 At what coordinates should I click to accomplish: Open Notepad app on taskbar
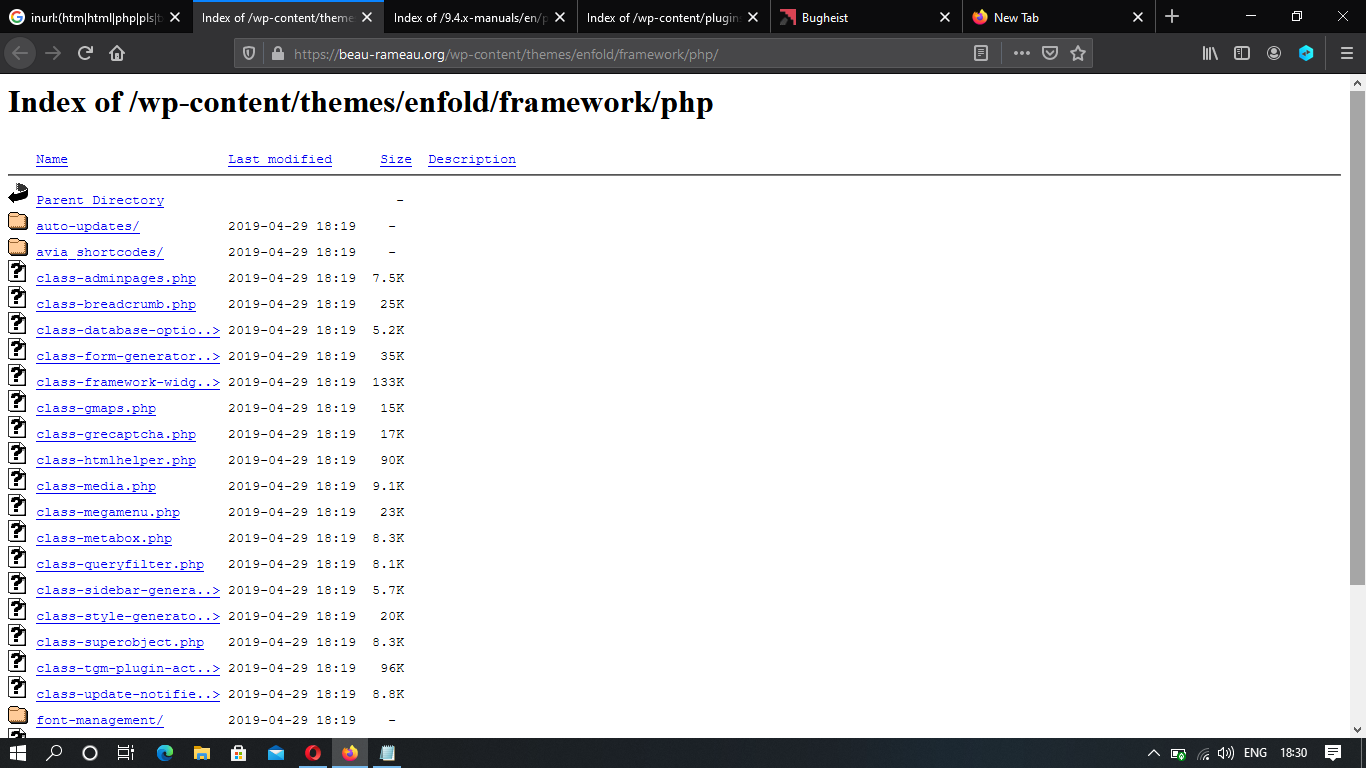click(x=387, y=753)
